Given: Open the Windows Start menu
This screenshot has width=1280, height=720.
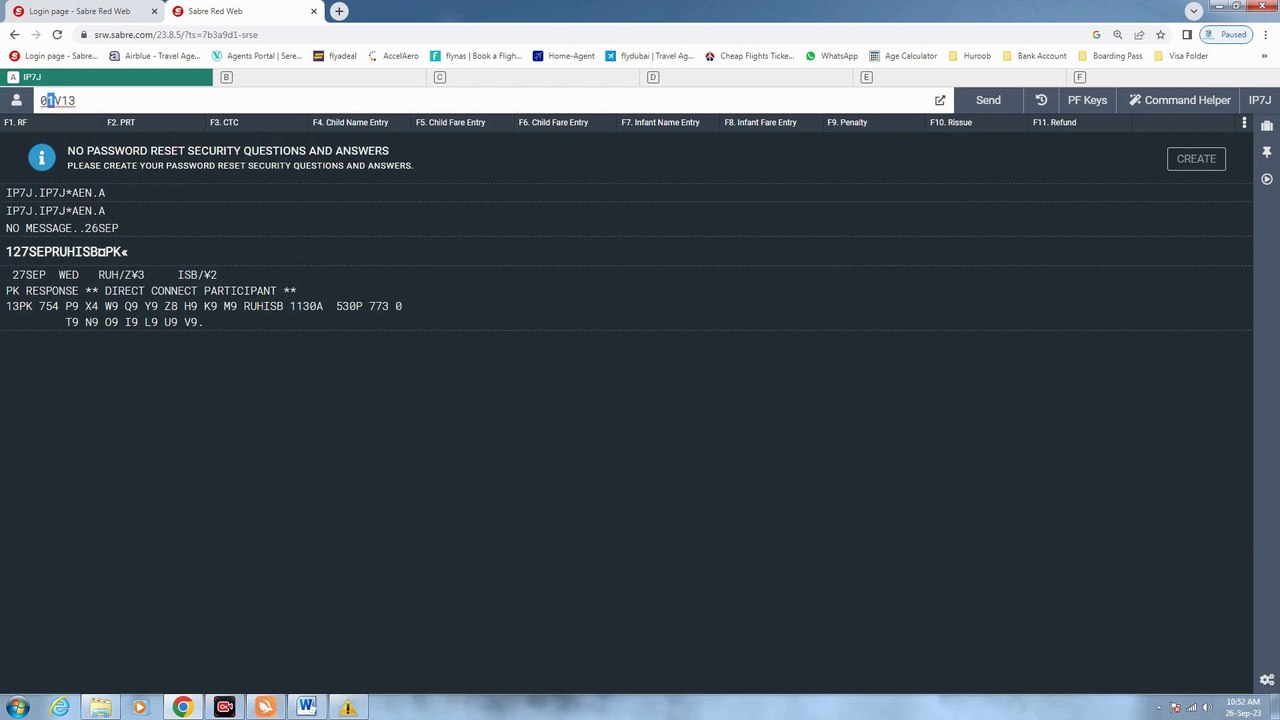Looking at the screenshot, I should [x=18, y=707].
